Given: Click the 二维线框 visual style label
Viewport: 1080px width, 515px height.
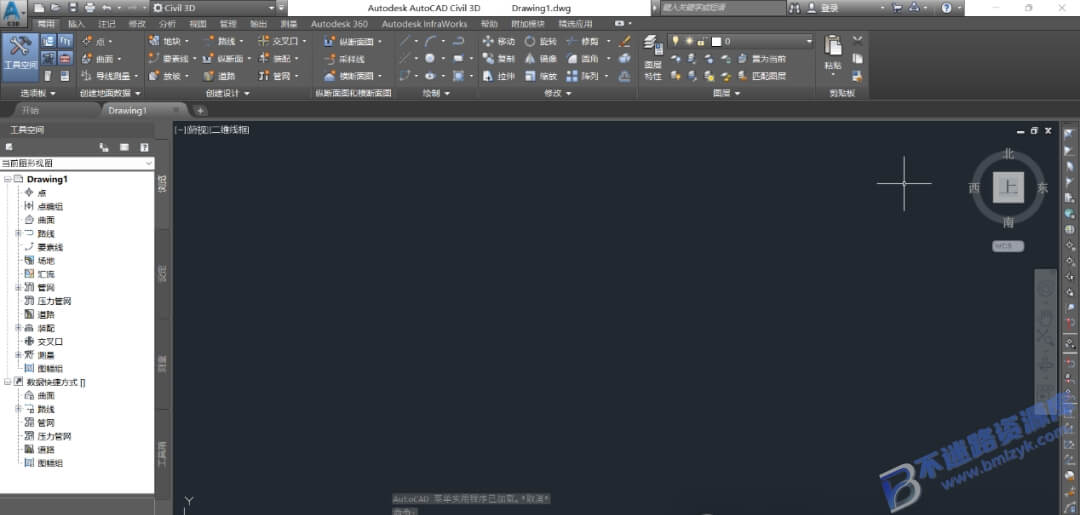Looking at the screenshot, I should [230, 129].
